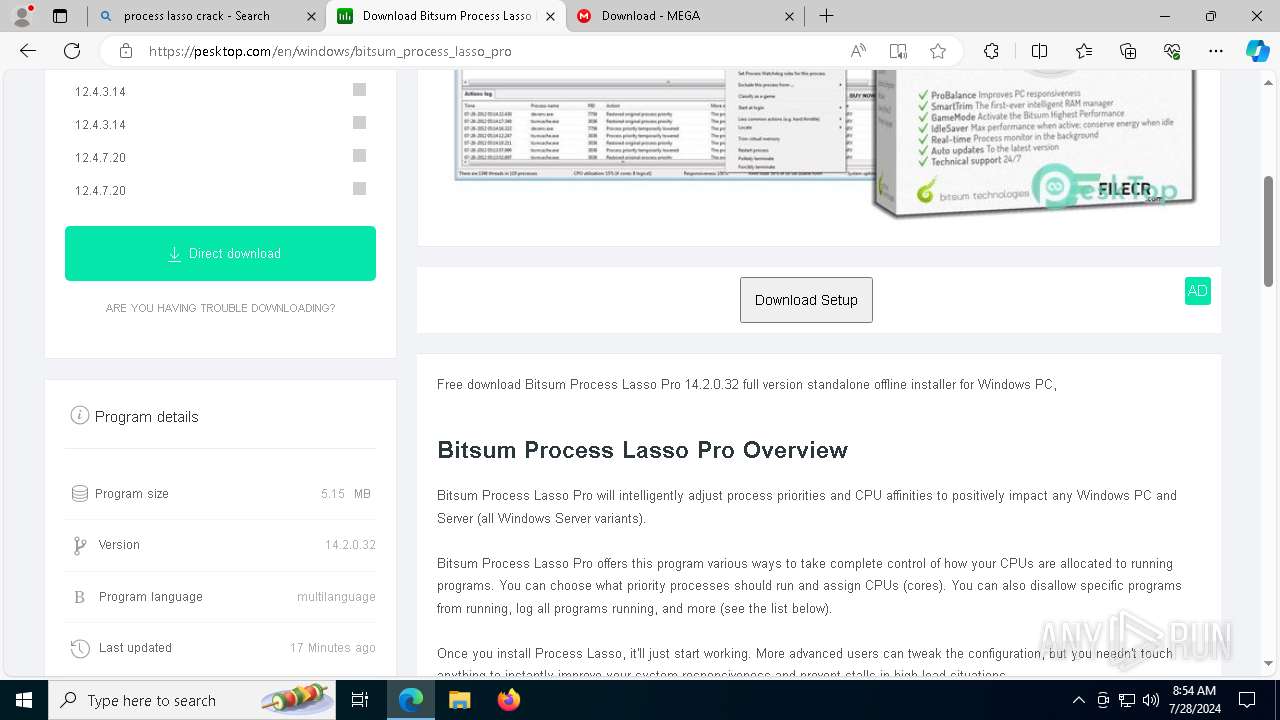Select the multilanguage value text
The width and height of the screenshot is (1280, 720).
click(336, 597)
